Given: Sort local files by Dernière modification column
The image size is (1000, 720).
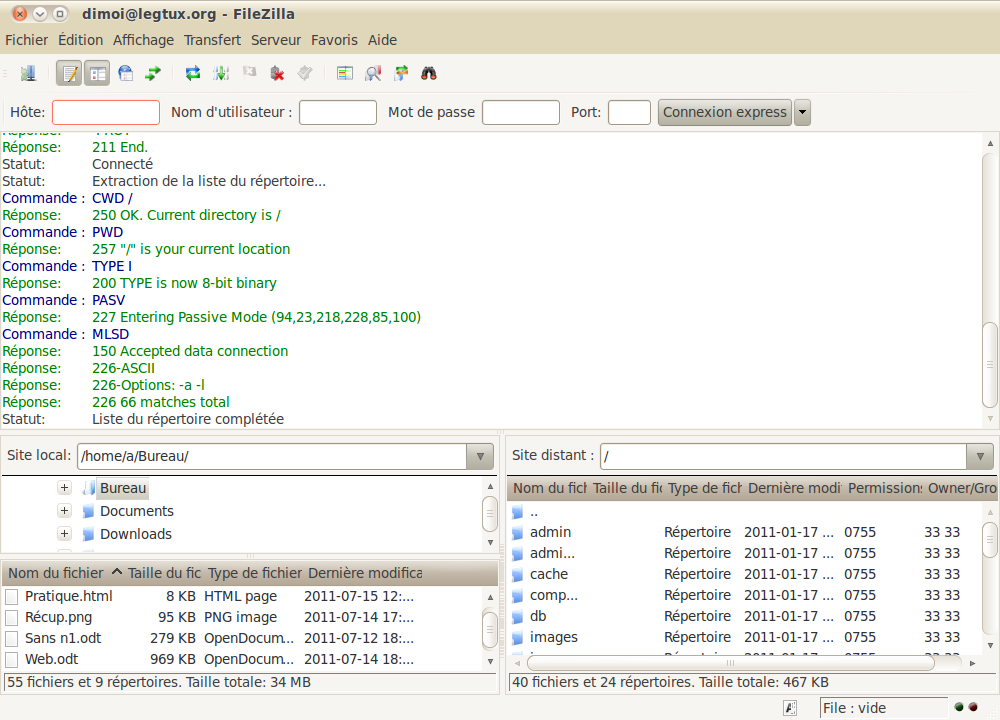Looking at the screenshot, I should (x=365, y=573).
